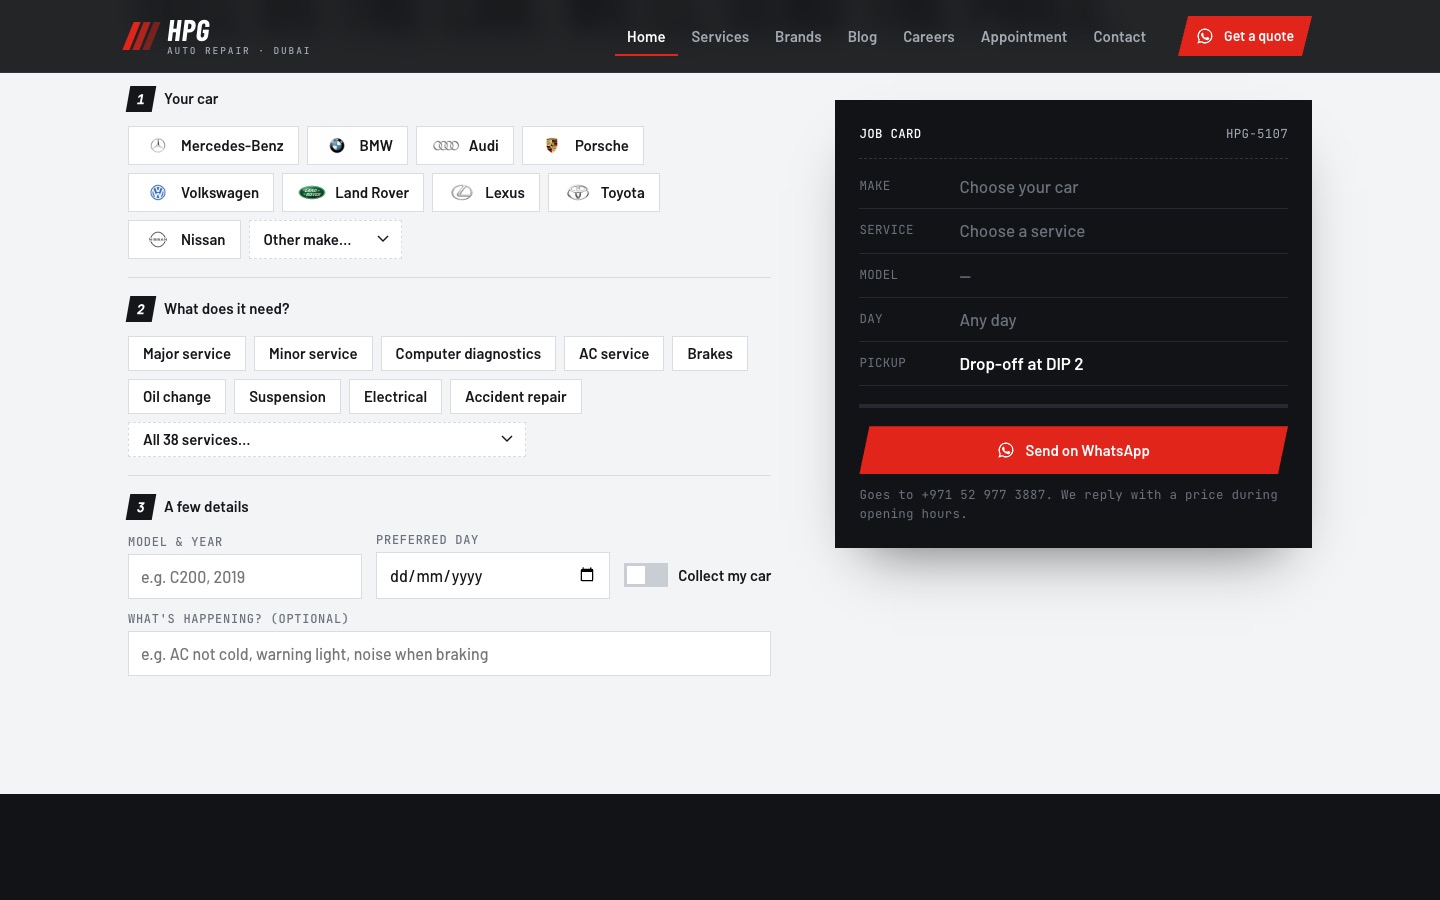
Task: Choose Computer diagnostics service
Action: click(468, 354)
